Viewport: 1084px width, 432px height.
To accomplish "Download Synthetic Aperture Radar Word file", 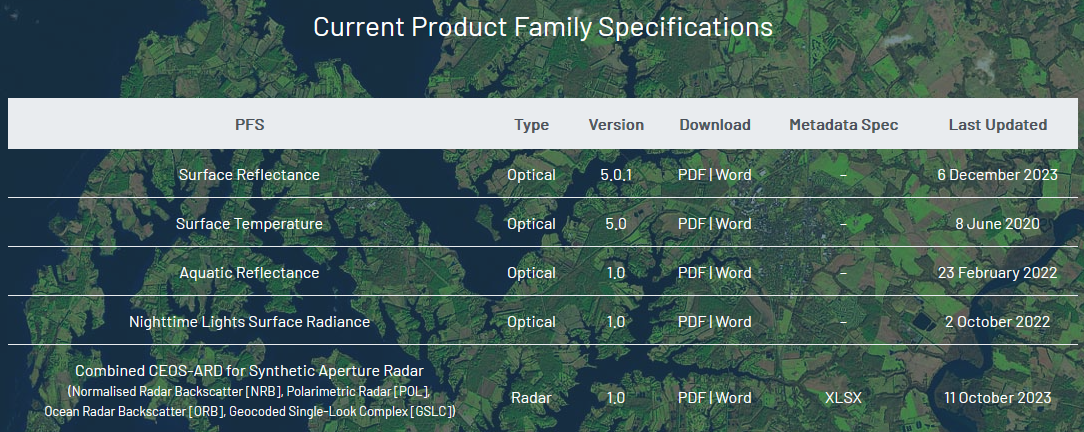I will (733, 398).
